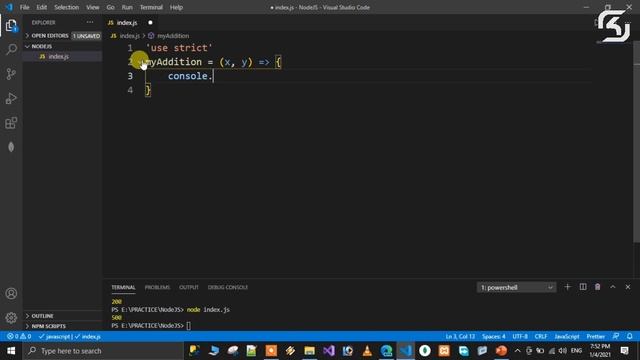Show errors and warnings count

coord(19,336)
